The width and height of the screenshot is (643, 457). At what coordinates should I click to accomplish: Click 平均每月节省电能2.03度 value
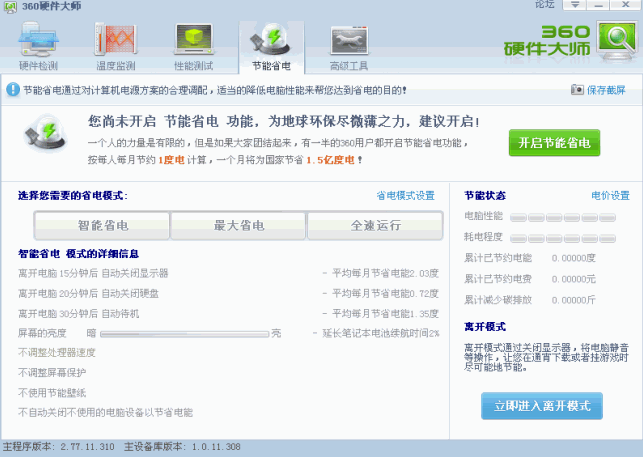(385, 273)
